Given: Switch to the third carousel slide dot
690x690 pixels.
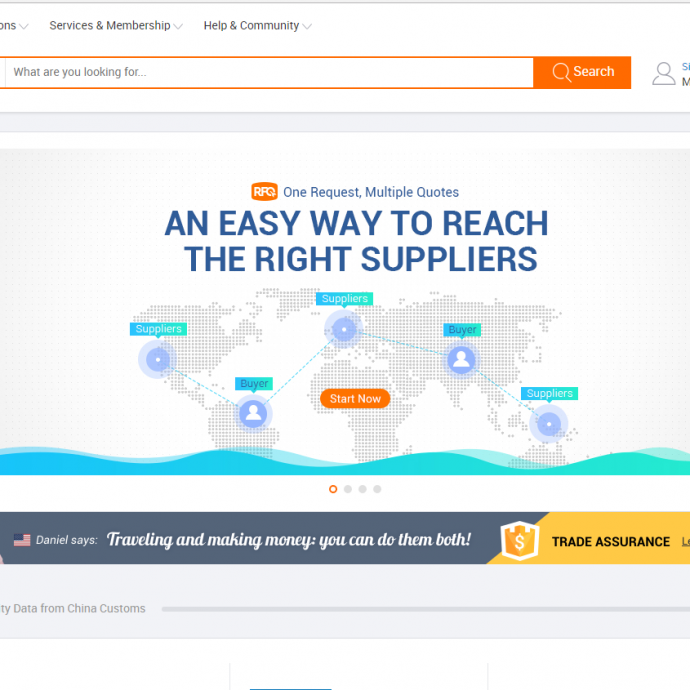Looking at the screenshot, I should tap(363, 489).
